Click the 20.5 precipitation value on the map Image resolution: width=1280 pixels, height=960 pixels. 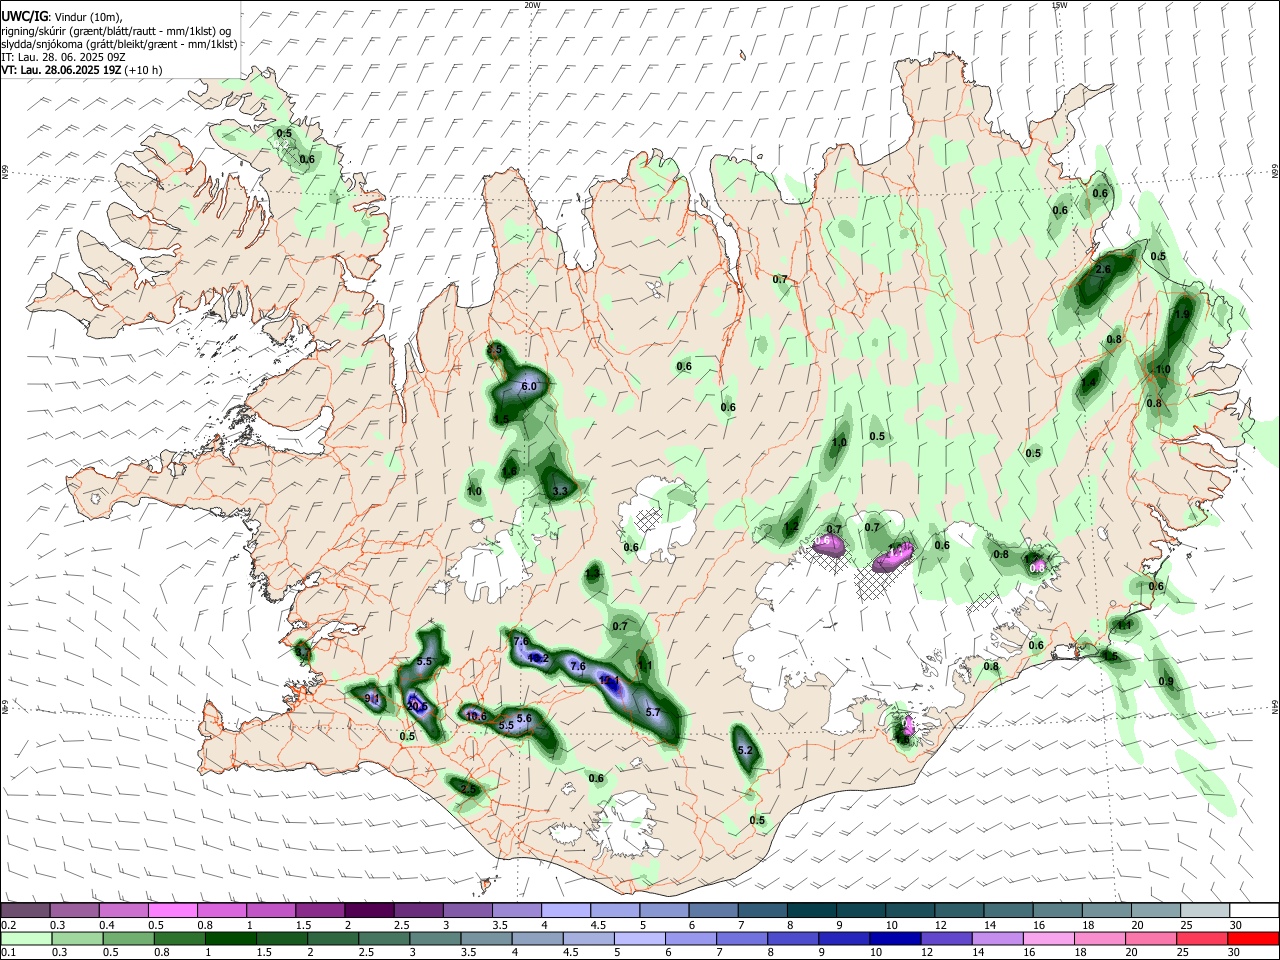[417, 706]
